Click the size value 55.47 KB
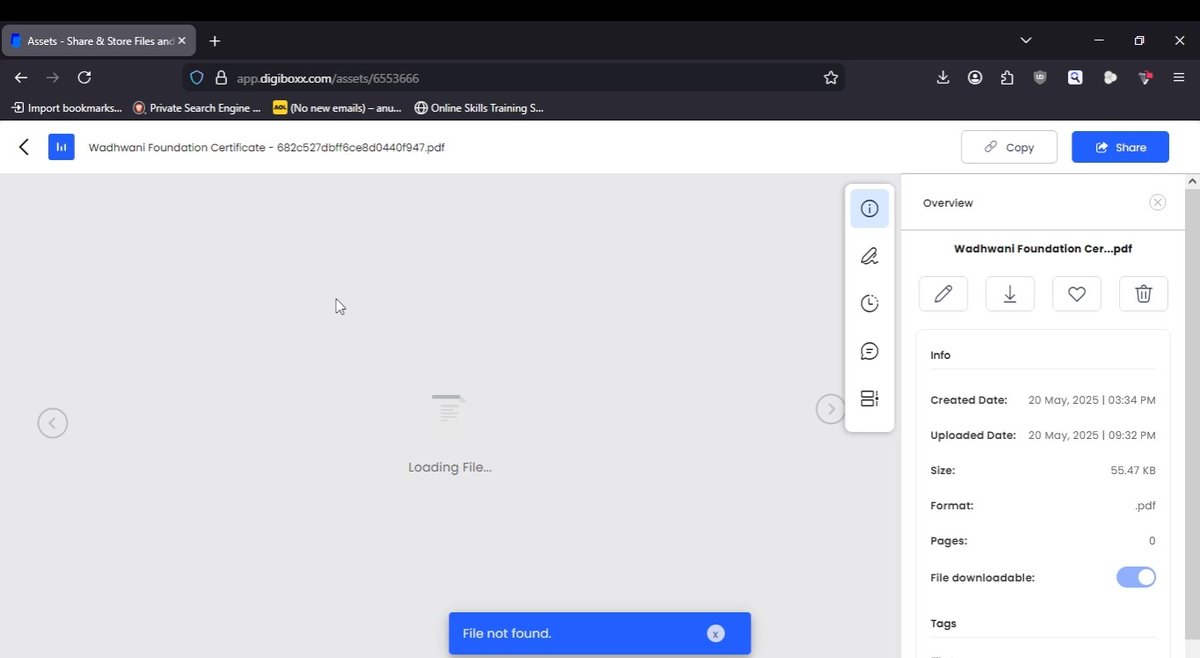The height and width of the screenshot is (658, 1200). coord(1133,470)
